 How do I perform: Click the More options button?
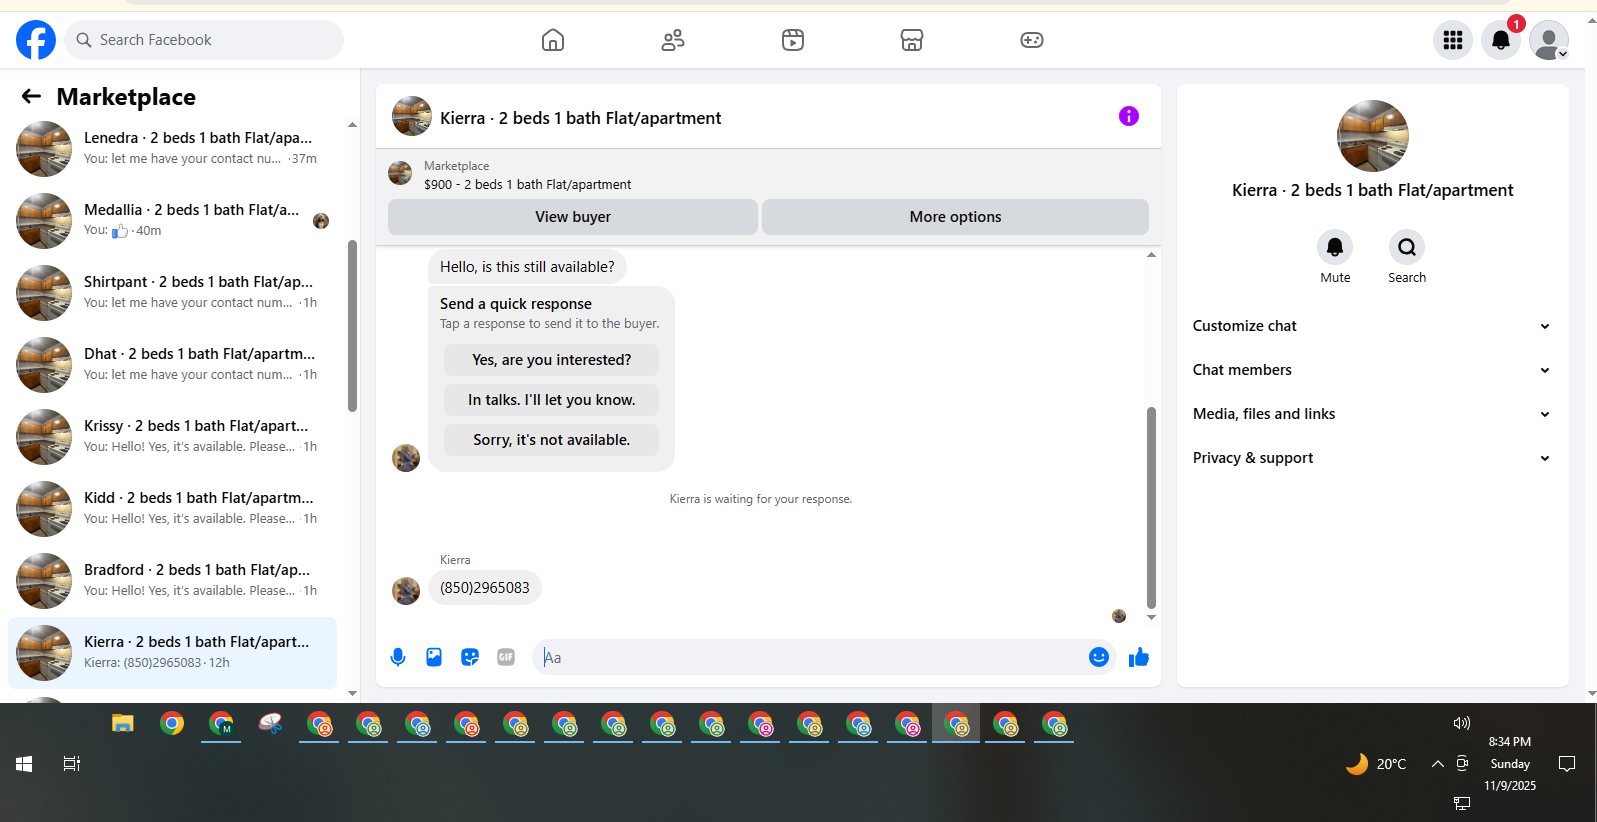(955, 217)
